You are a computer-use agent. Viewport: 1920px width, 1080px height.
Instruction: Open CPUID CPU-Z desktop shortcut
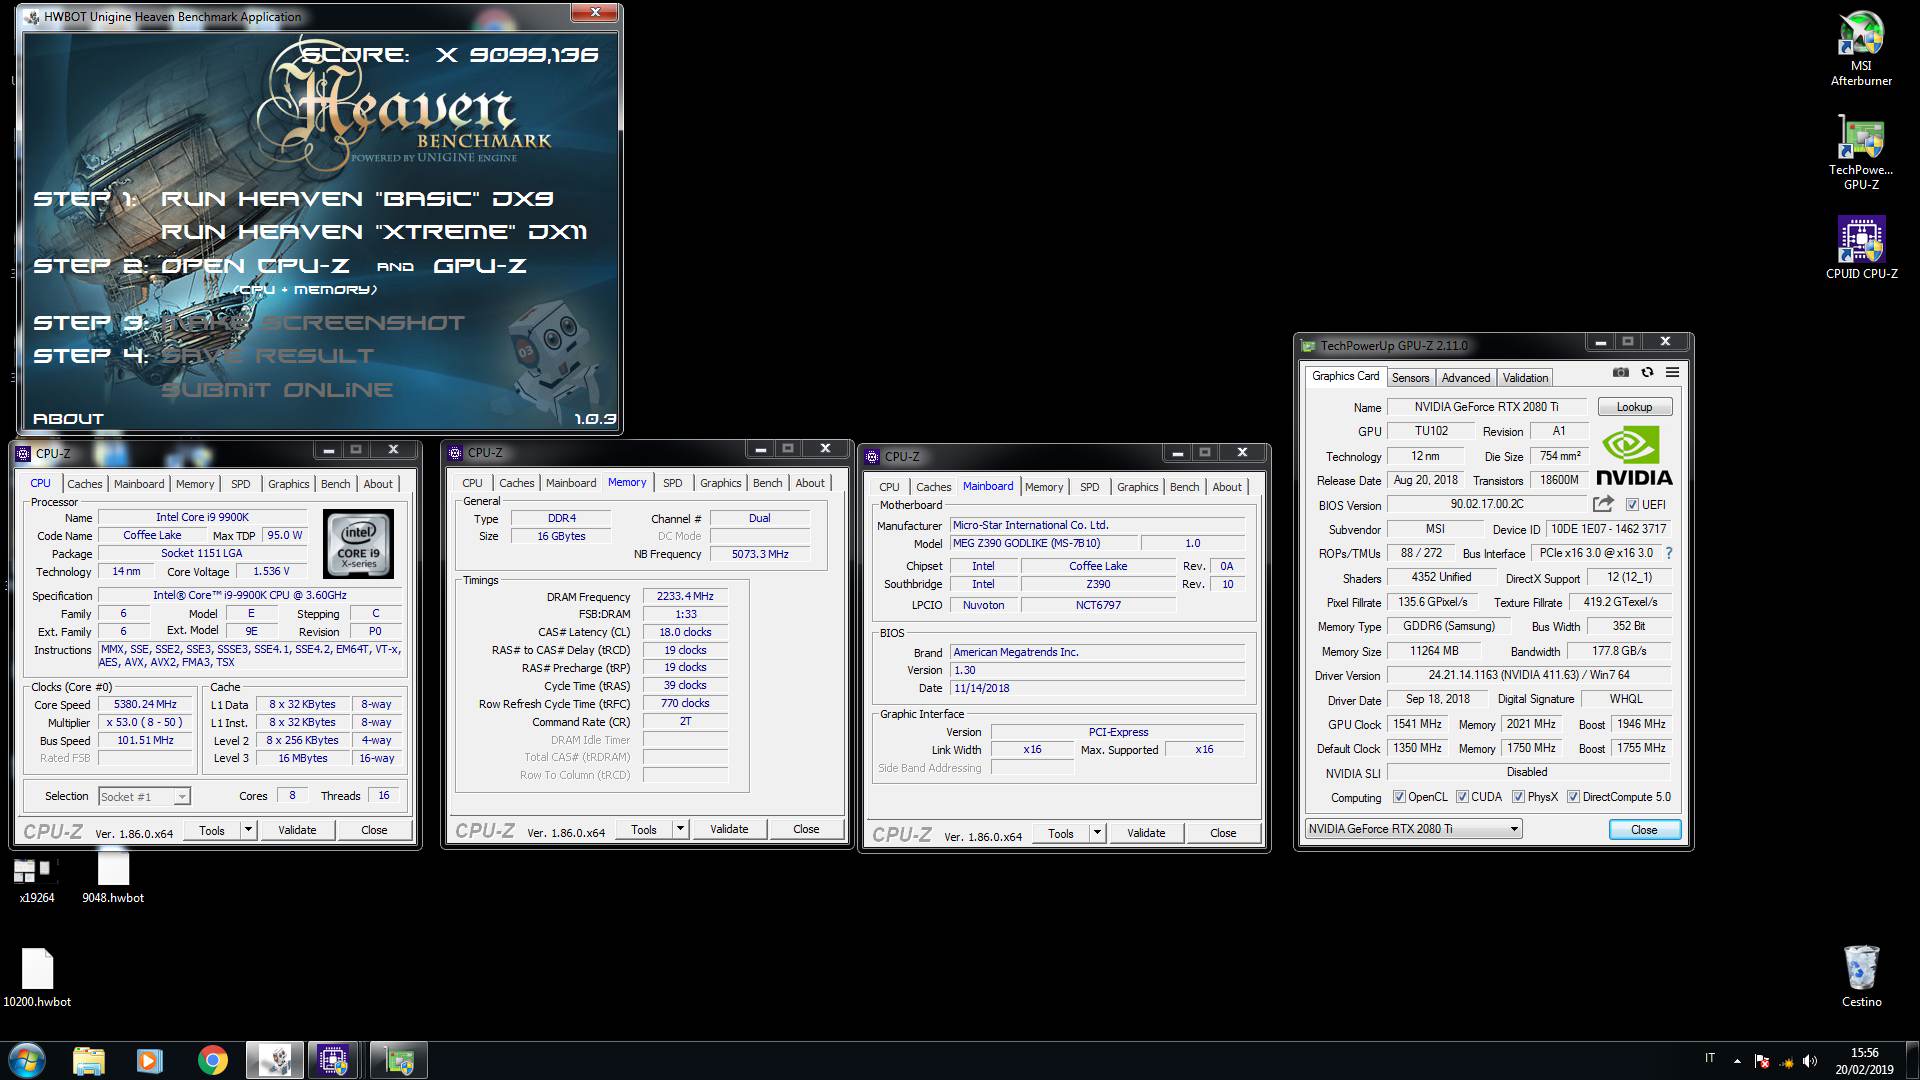pyautogui.click(x=1861, y=247)
